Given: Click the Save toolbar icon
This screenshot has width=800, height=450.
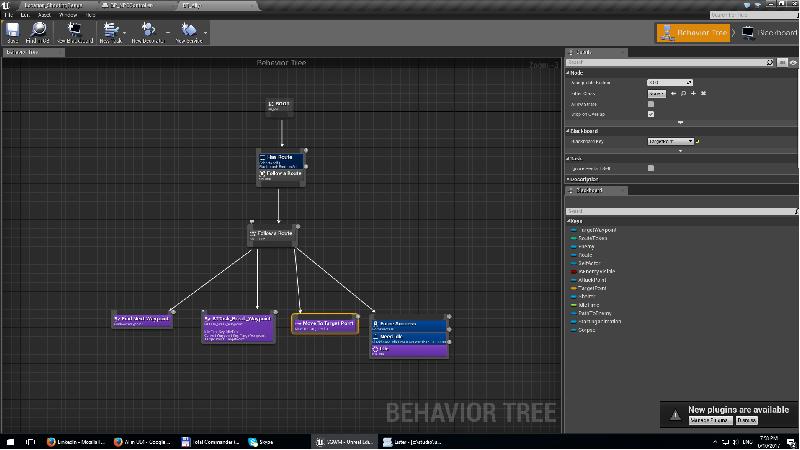Looking at the screenshot, I should (13, 32).
